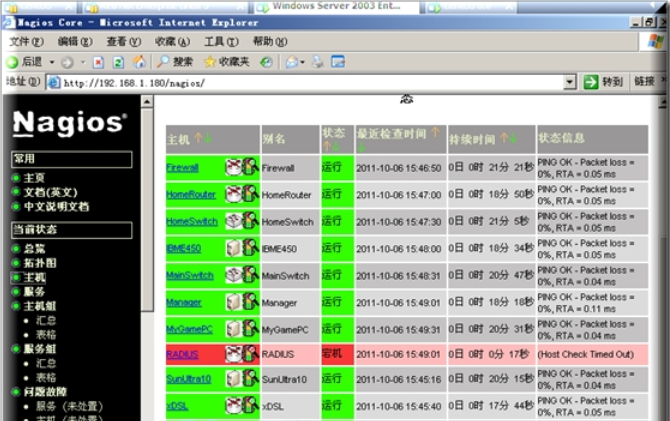
Task: Open 服务 sidebar link
Action: [34, 291]
